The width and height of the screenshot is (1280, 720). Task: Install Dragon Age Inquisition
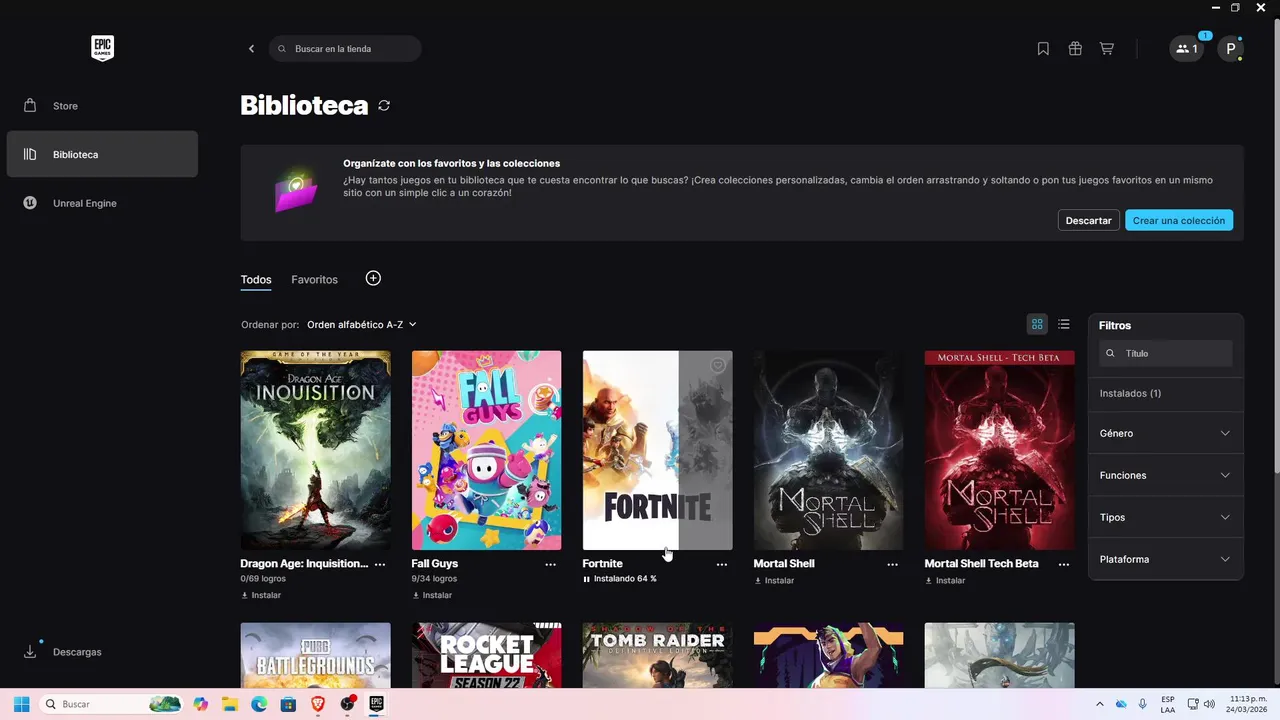pos(261,595)
